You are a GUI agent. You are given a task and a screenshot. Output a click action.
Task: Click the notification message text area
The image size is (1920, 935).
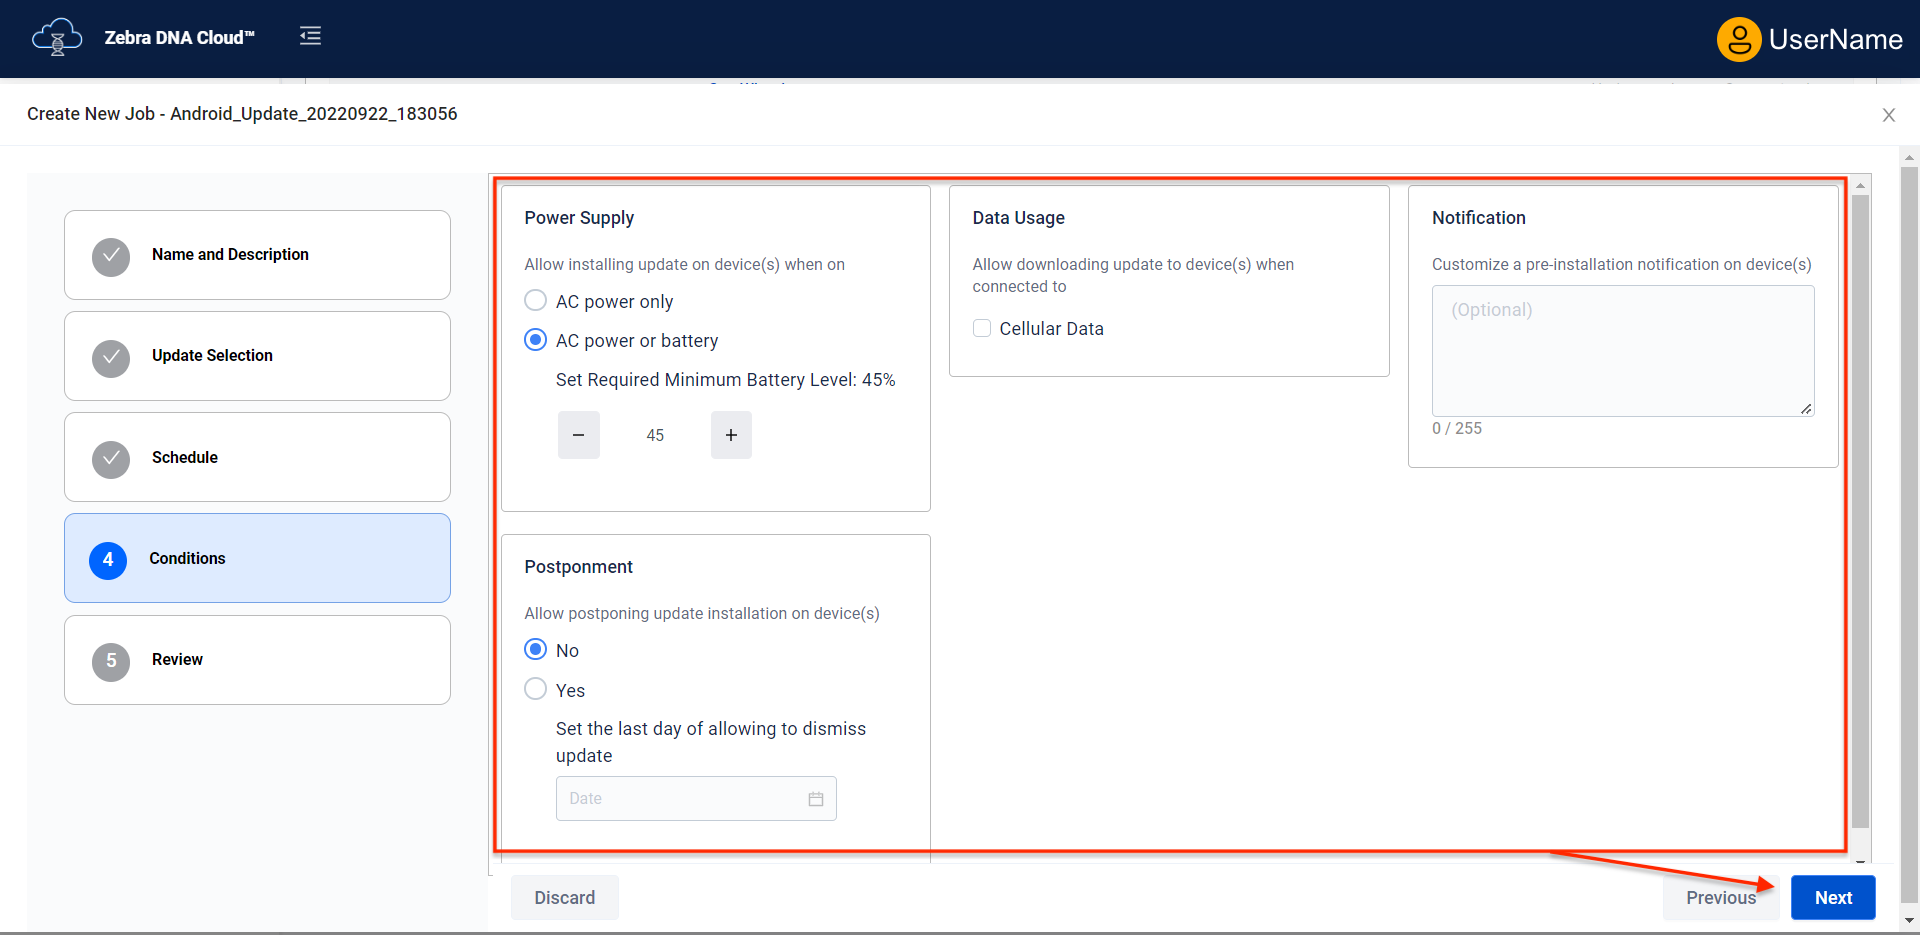(x=1622, y=351)
